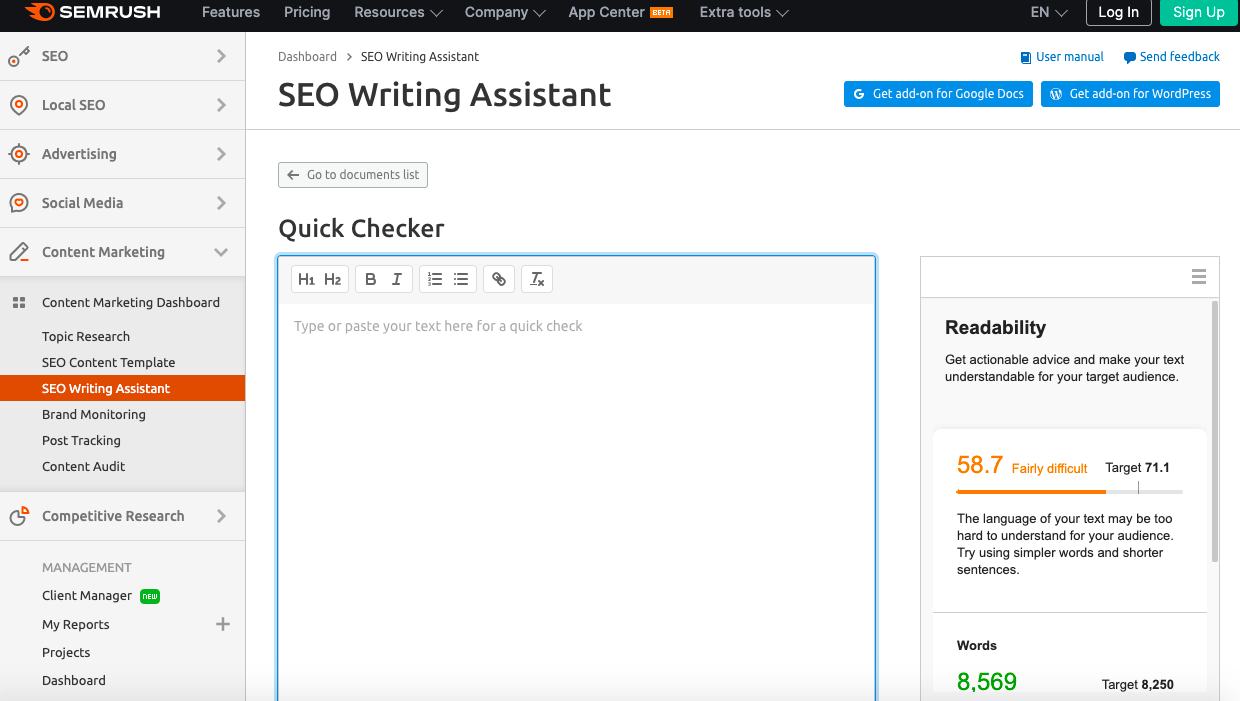
Task: Open My Reports under Management
Action: coord(76,624)
